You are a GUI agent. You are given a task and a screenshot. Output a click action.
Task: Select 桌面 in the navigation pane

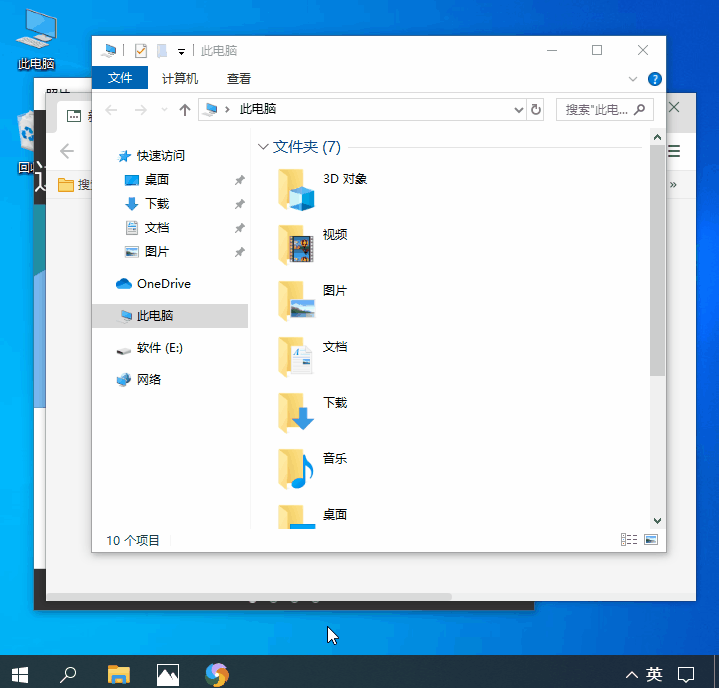point(157,180)
